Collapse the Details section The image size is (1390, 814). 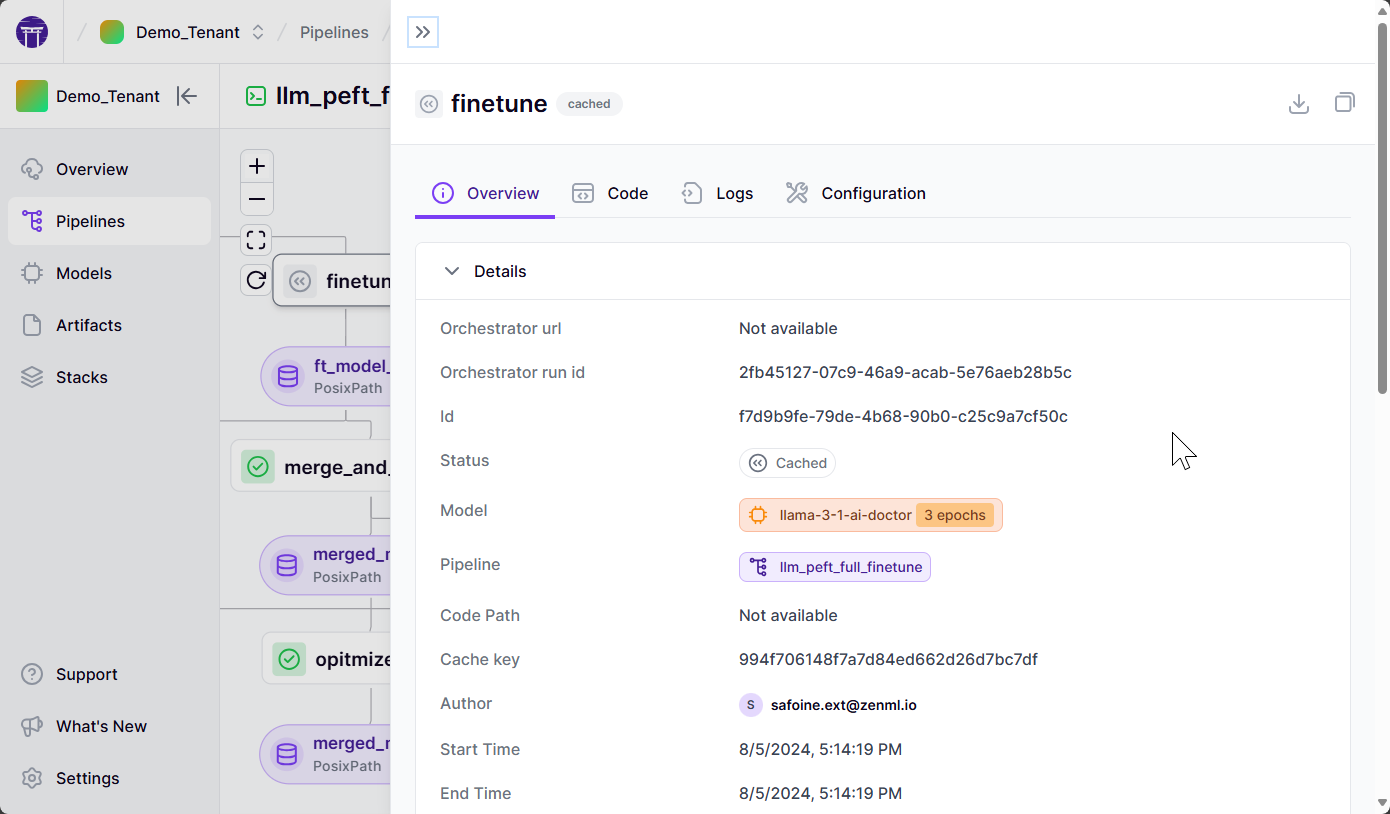tap(452, 271)
